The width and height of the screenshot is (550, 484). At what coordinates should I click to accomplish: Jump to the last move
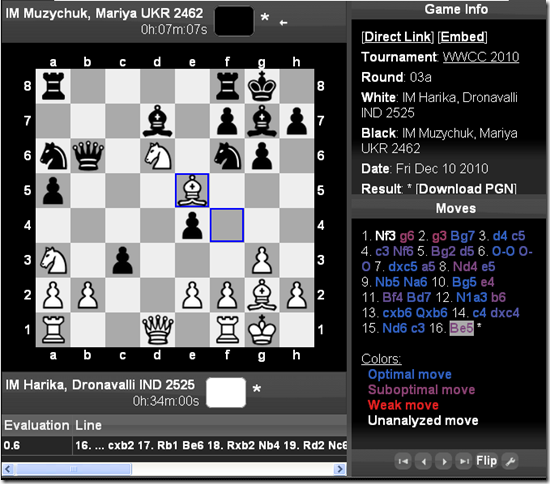464,461
